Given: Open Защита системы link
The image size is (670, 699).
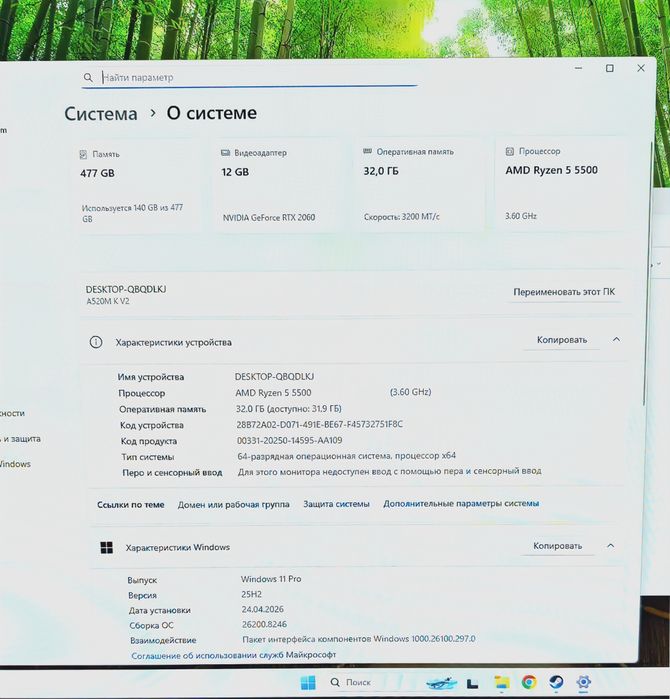Looking at the screenshot, I should [337, 504].
